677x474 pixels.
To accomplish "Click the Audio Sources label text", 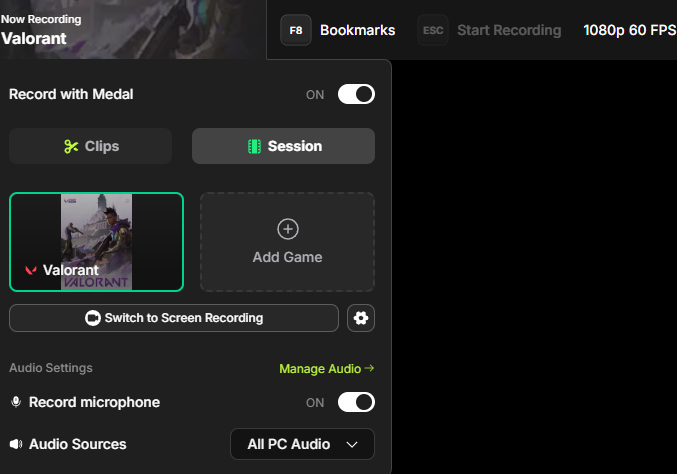I will (x=78, y=444).
